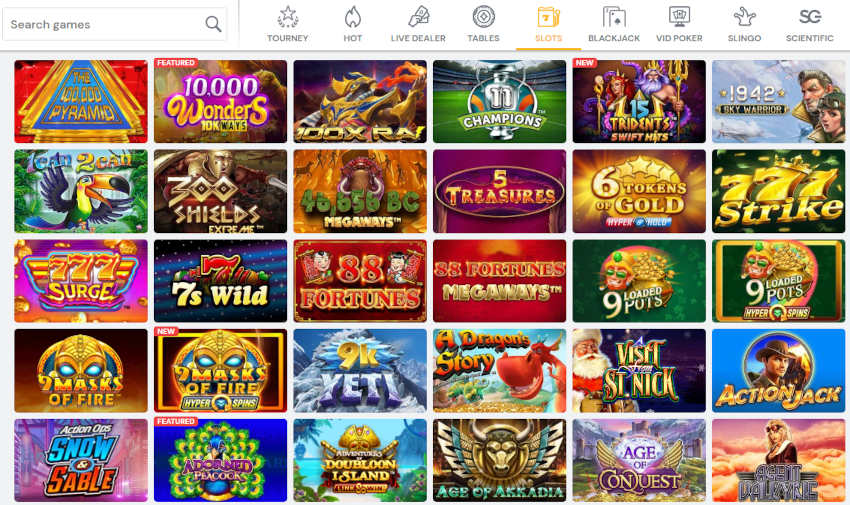Launch the 10,000 Wonders featured game
The width and height of the screenshot is (850, 505).
point(220,101)
